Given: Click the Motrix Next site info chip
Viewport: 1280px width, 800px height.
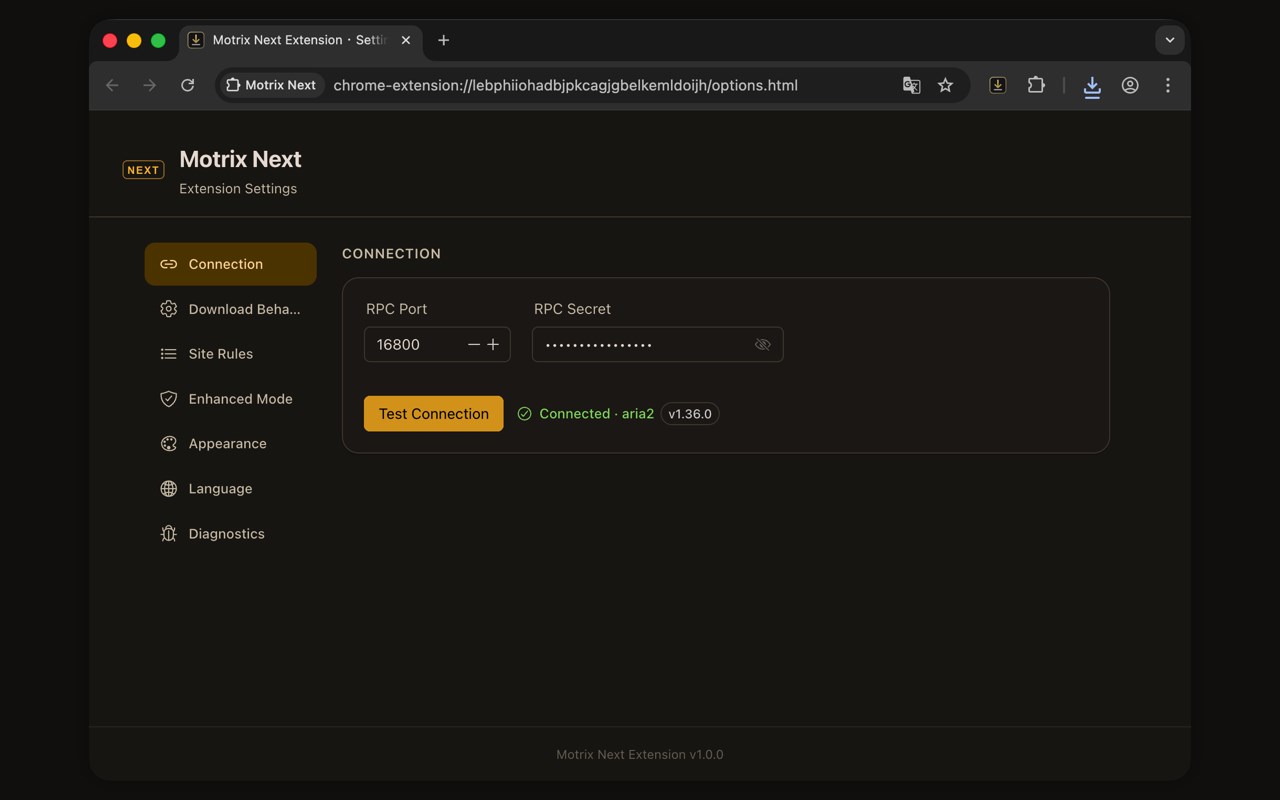Looking at the screenshot, I should click(x=270, y=85).
